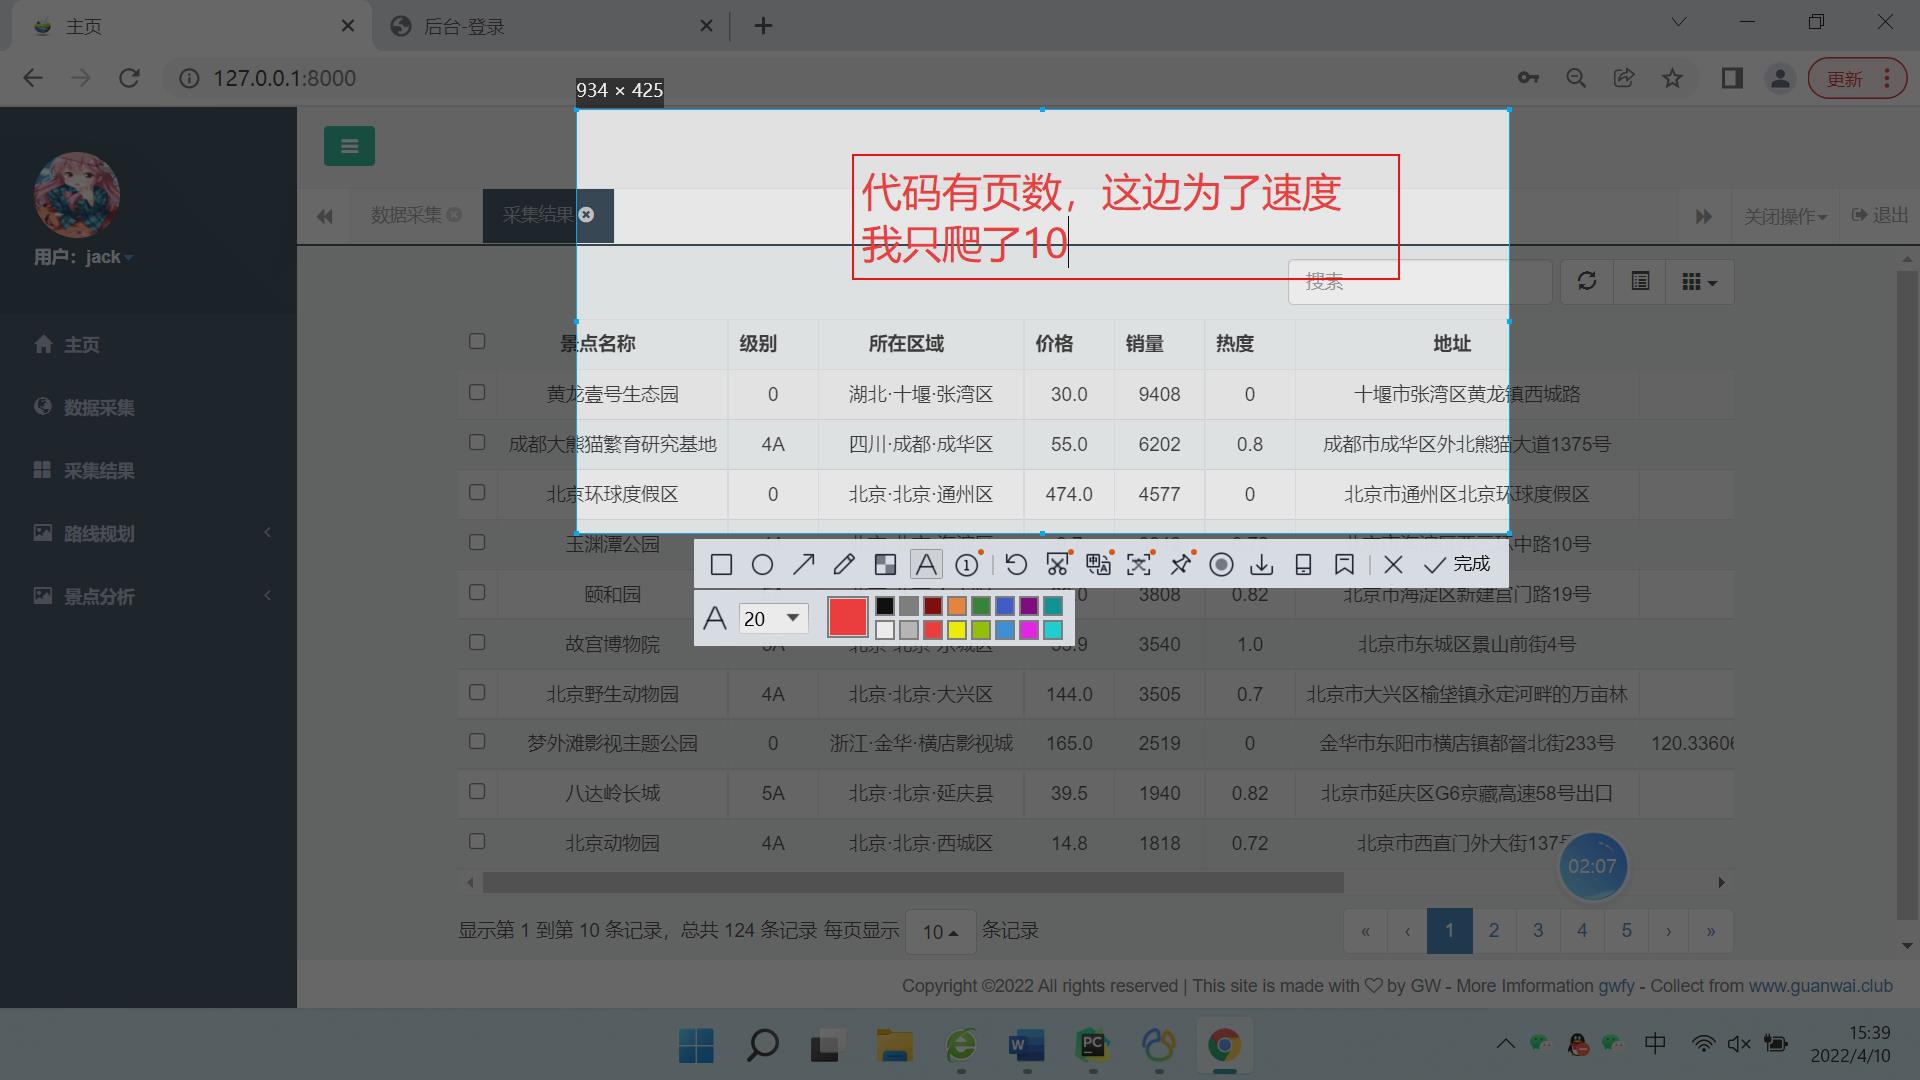Select the rectangle tool in annotation toolbar
Viewport: 1920px width, 1080px height.
coord(722,564)
